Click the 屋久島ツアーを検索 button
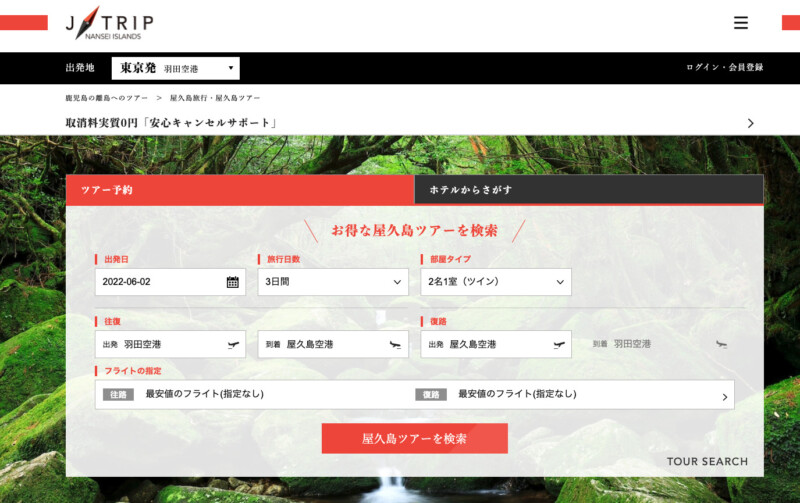 tap(415, 438)
